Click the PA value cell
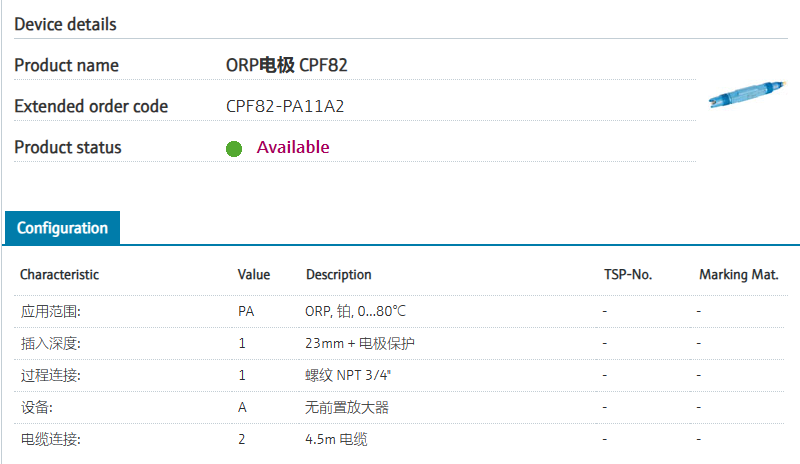The image size is (800, 464). [246, 311]
